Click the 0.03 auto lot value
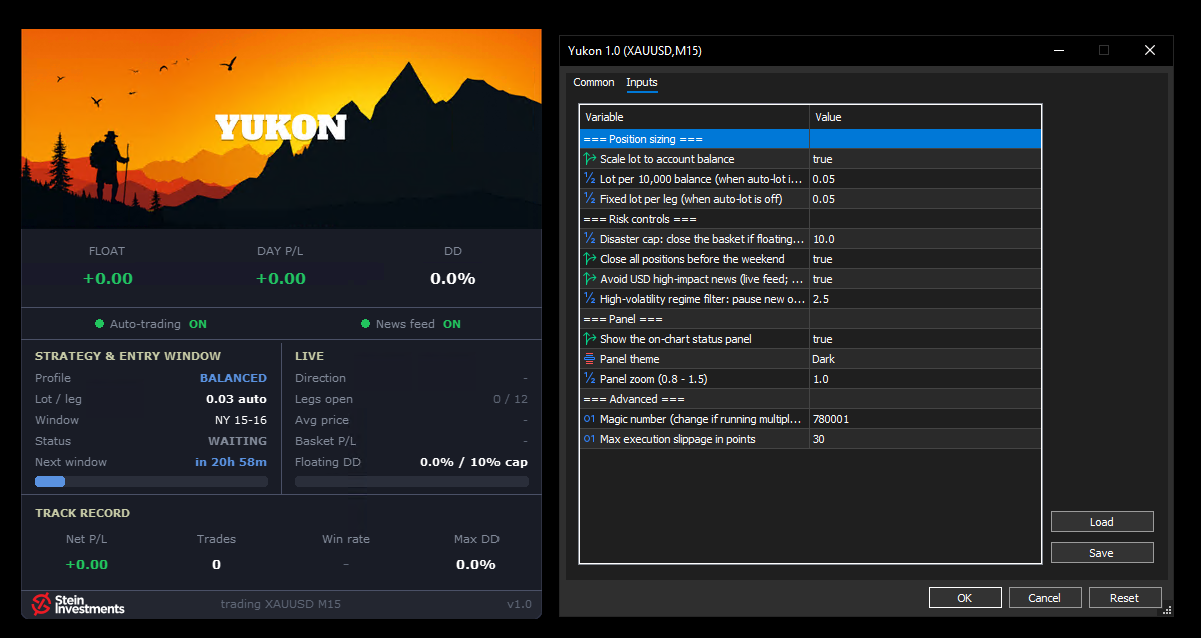Screen dimensions: 1201x638 [x=236, y=399]
